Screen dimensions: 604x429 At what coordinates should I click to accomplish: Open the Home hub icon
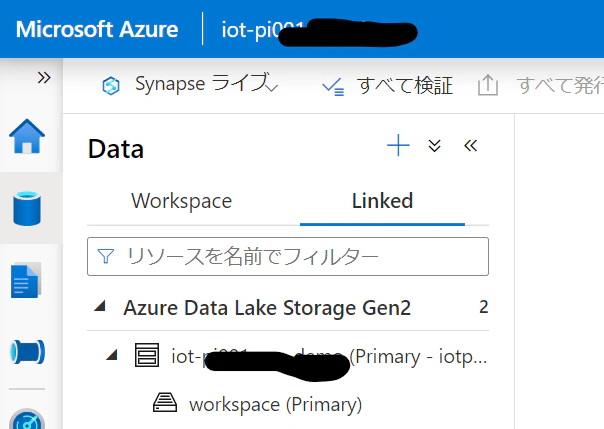(x=27, y=136)
